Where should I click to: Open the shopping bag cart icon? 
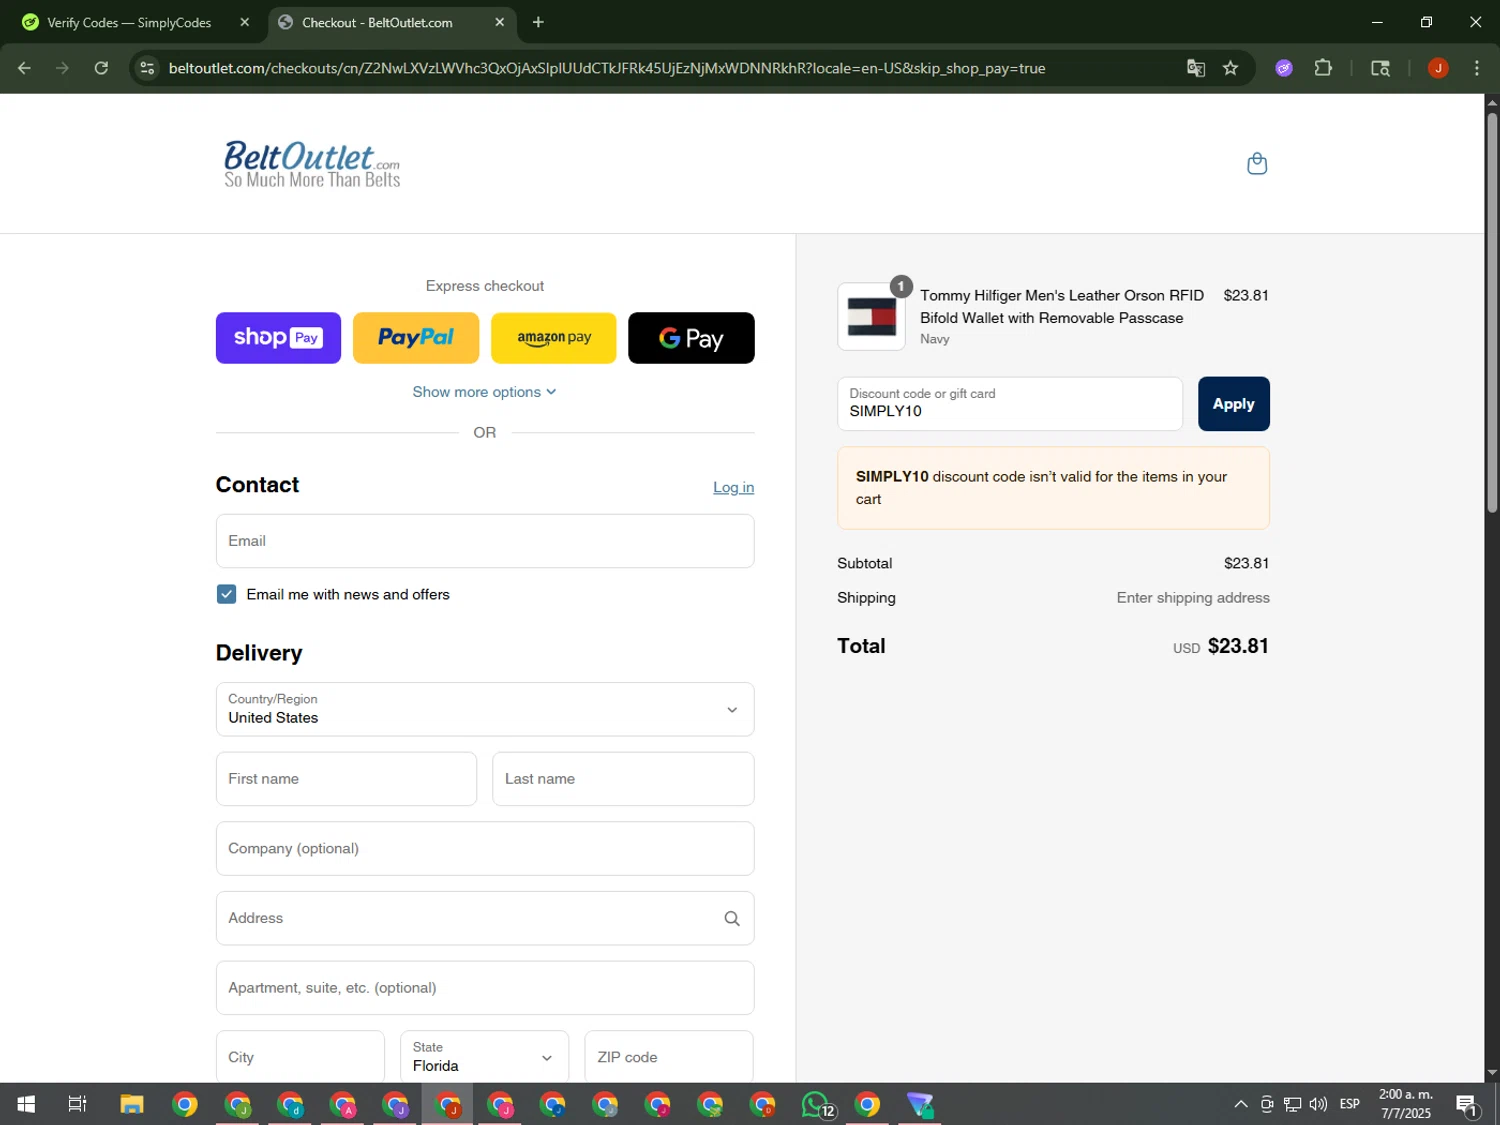1257,164
